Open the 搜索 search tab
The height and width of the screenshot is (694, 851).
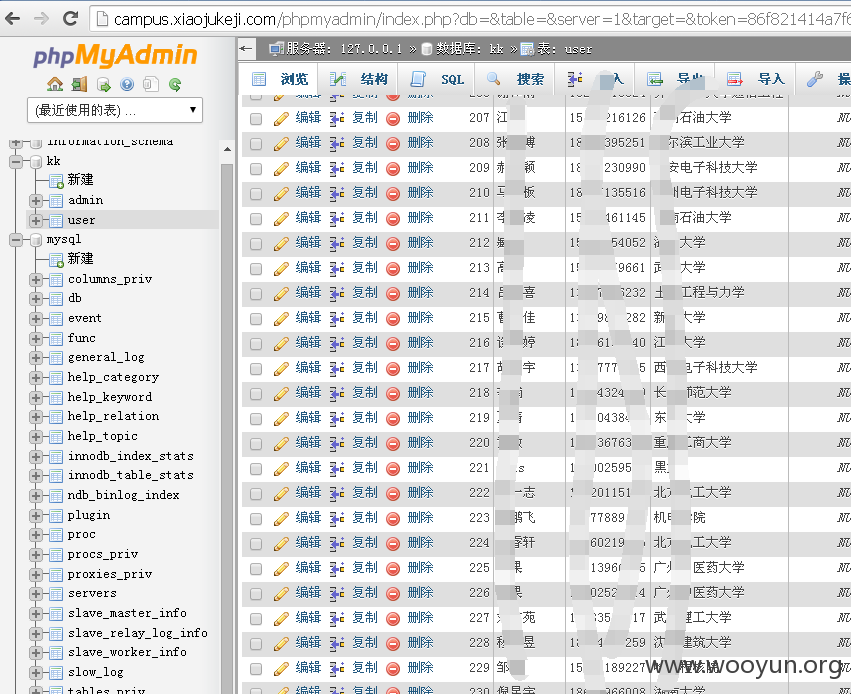tap(516, 79)
